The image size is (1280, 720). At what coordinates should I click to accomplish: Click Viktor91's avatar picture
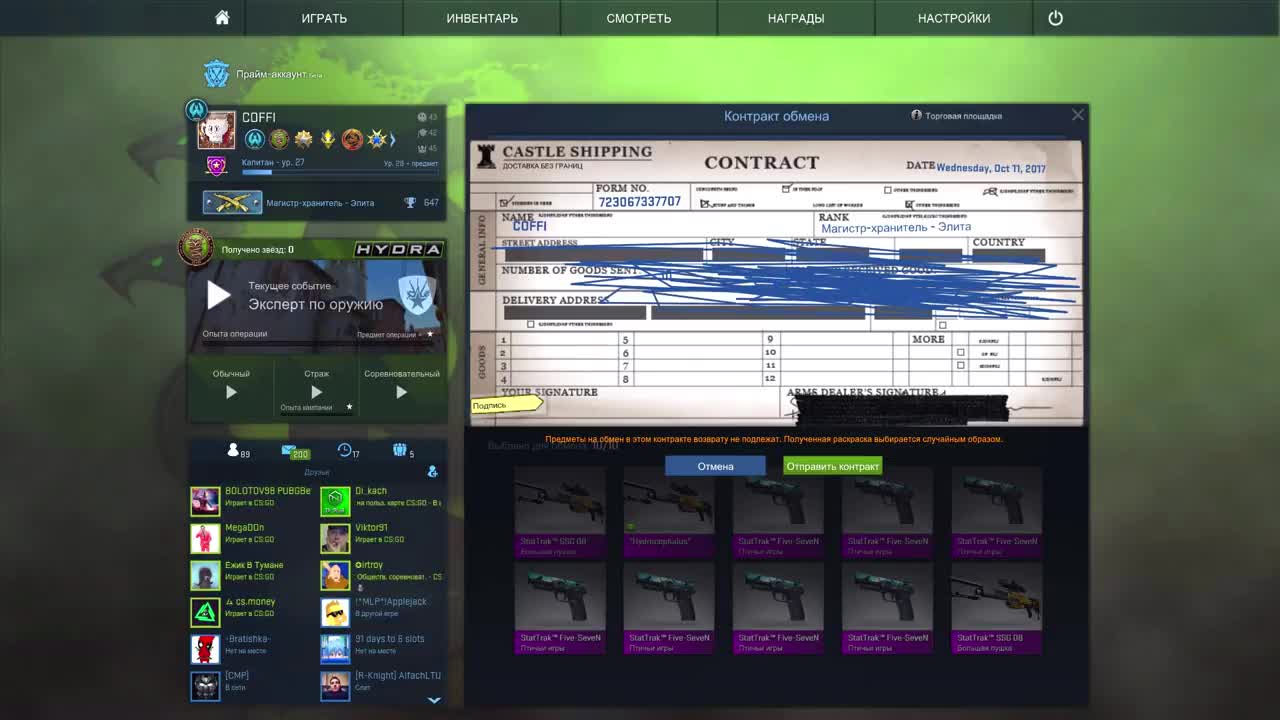click(335, 538)
